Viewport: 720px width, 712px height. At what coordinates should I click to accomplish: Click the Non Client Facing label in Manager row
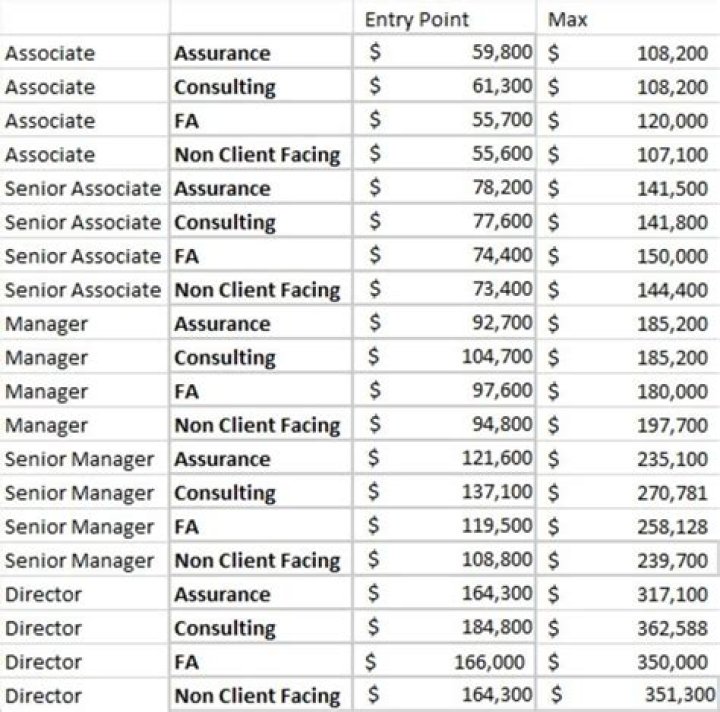point(257,425)
